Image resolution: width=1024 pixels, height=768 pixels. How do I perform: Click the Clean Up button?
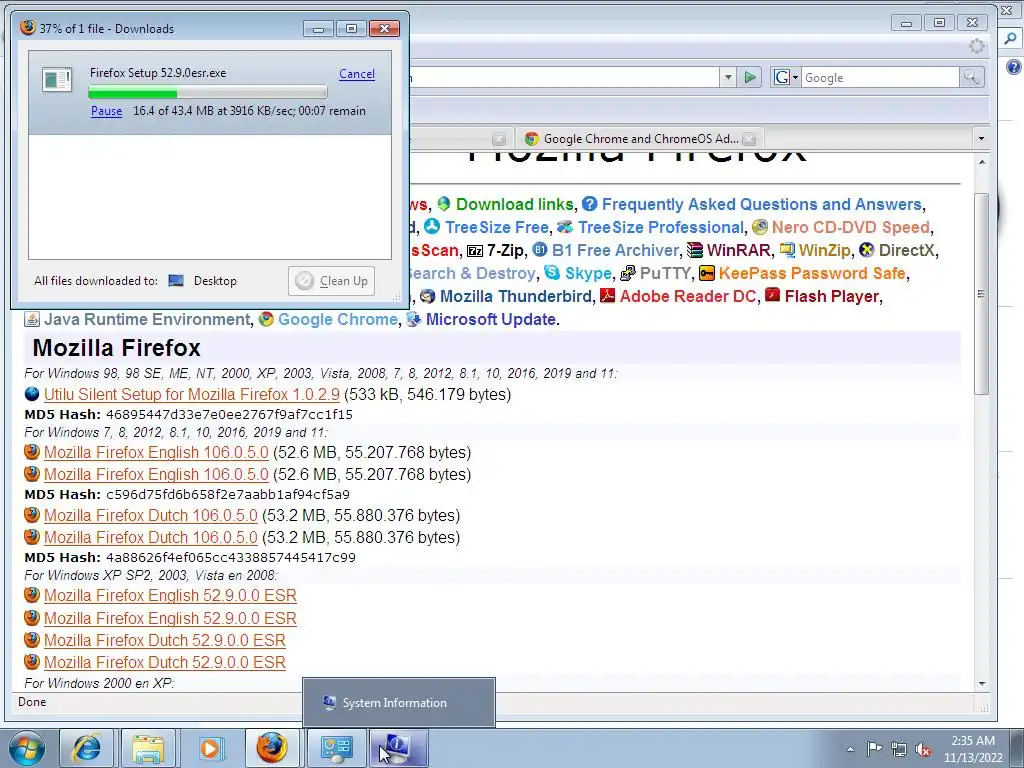point(332,281)
